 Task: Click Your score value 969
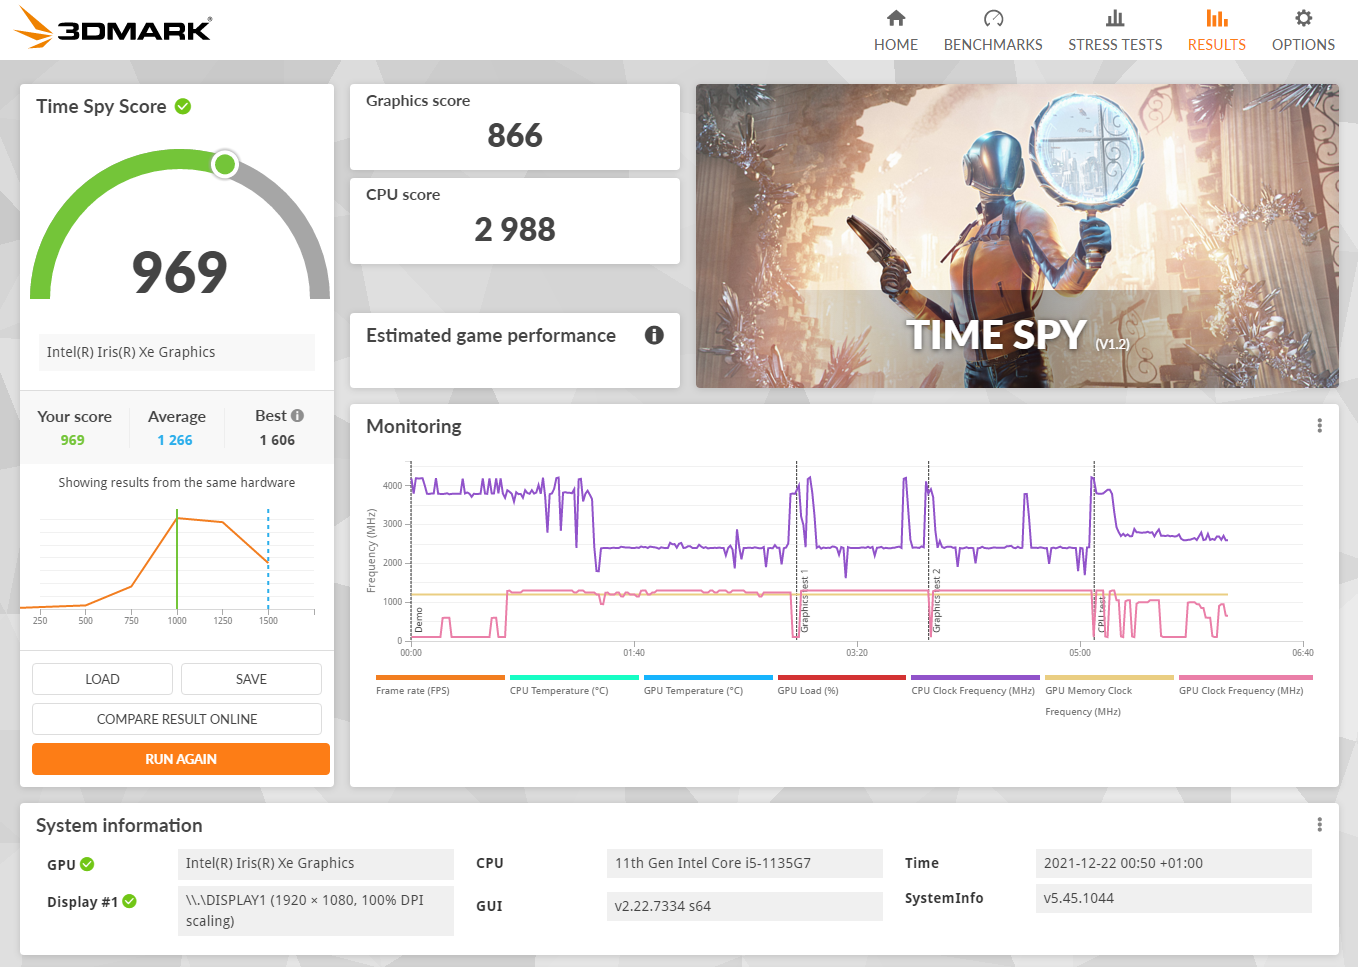(x=73, y=440)
